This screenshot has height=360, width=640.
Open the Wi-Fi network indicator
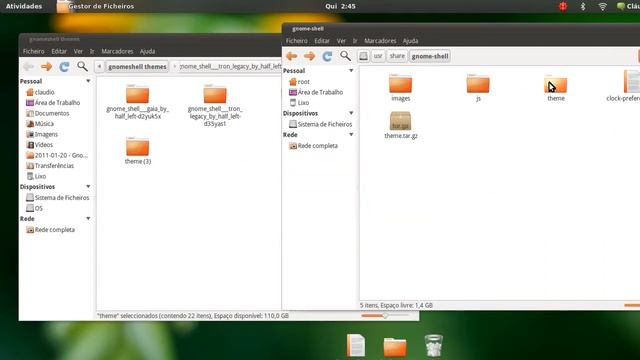(602, 6)
